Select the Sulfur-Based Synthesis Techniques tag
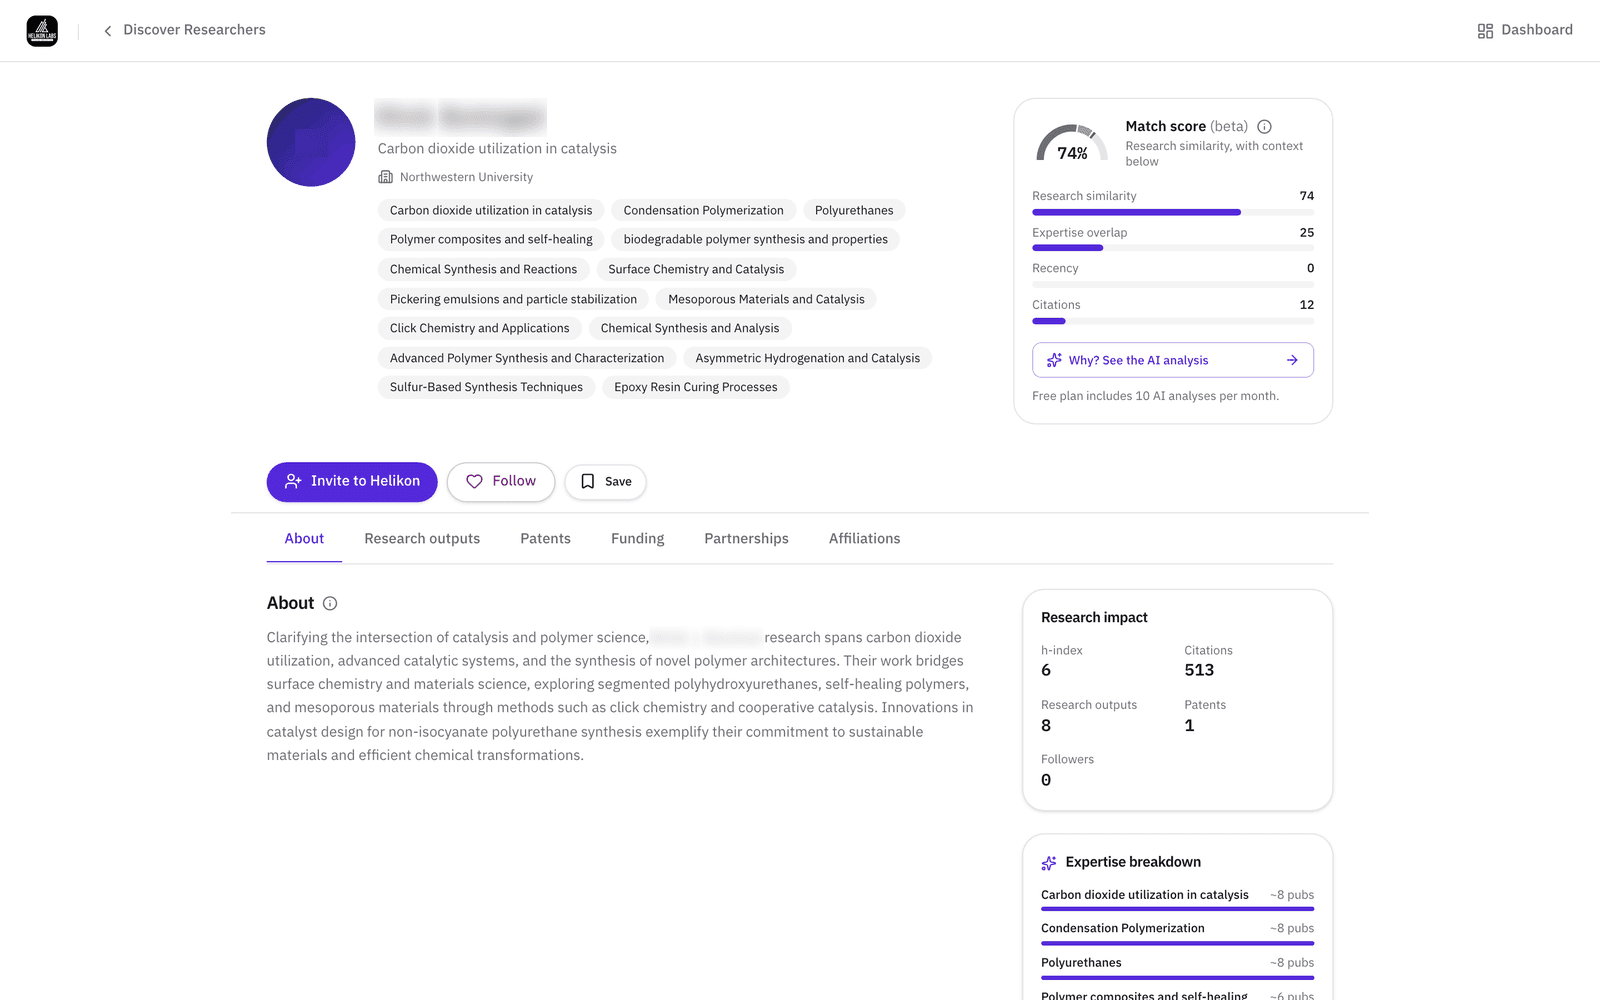Screen dimensions: 1600x1000 click(486, 387)
